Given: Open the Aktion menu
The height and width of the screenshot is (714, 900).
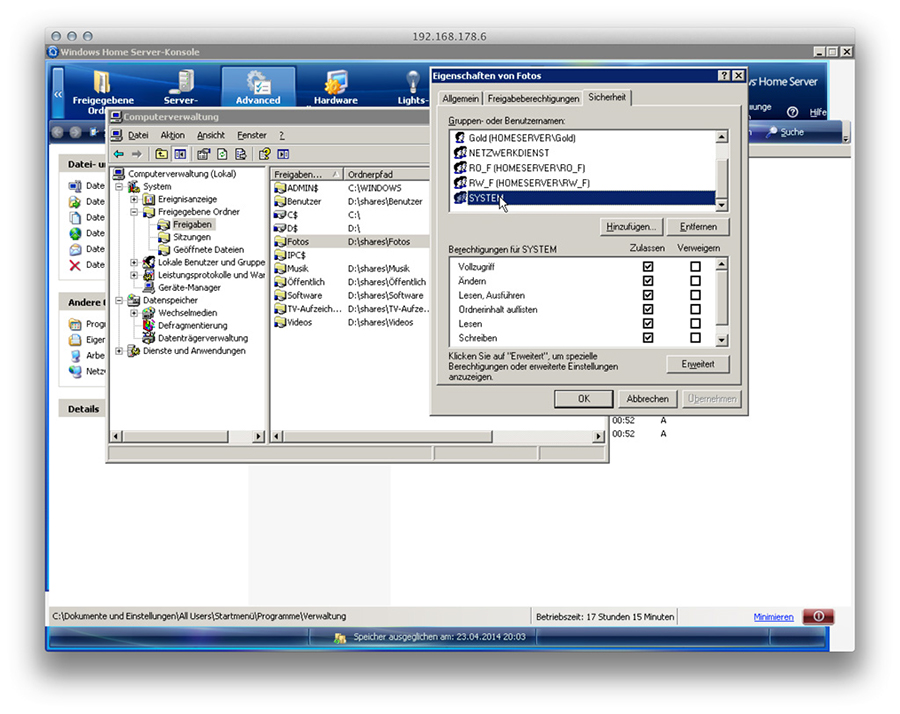Looking at the screenshot, I should coord(173,135).
